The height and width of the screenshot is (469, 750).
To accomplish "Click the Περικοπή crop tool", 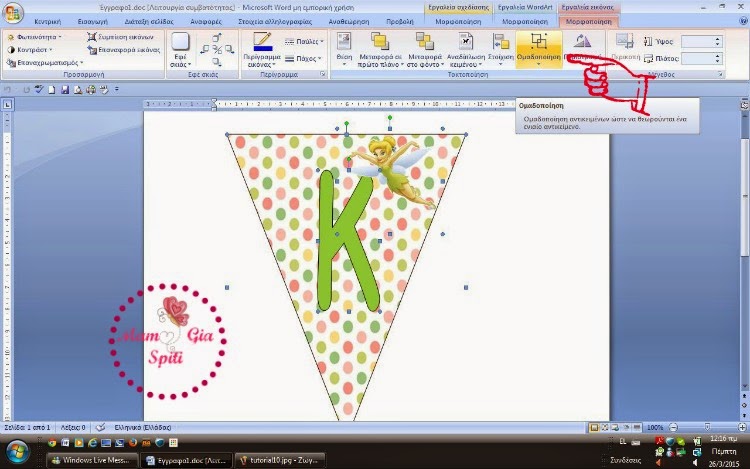I will (x=625, y=48).
